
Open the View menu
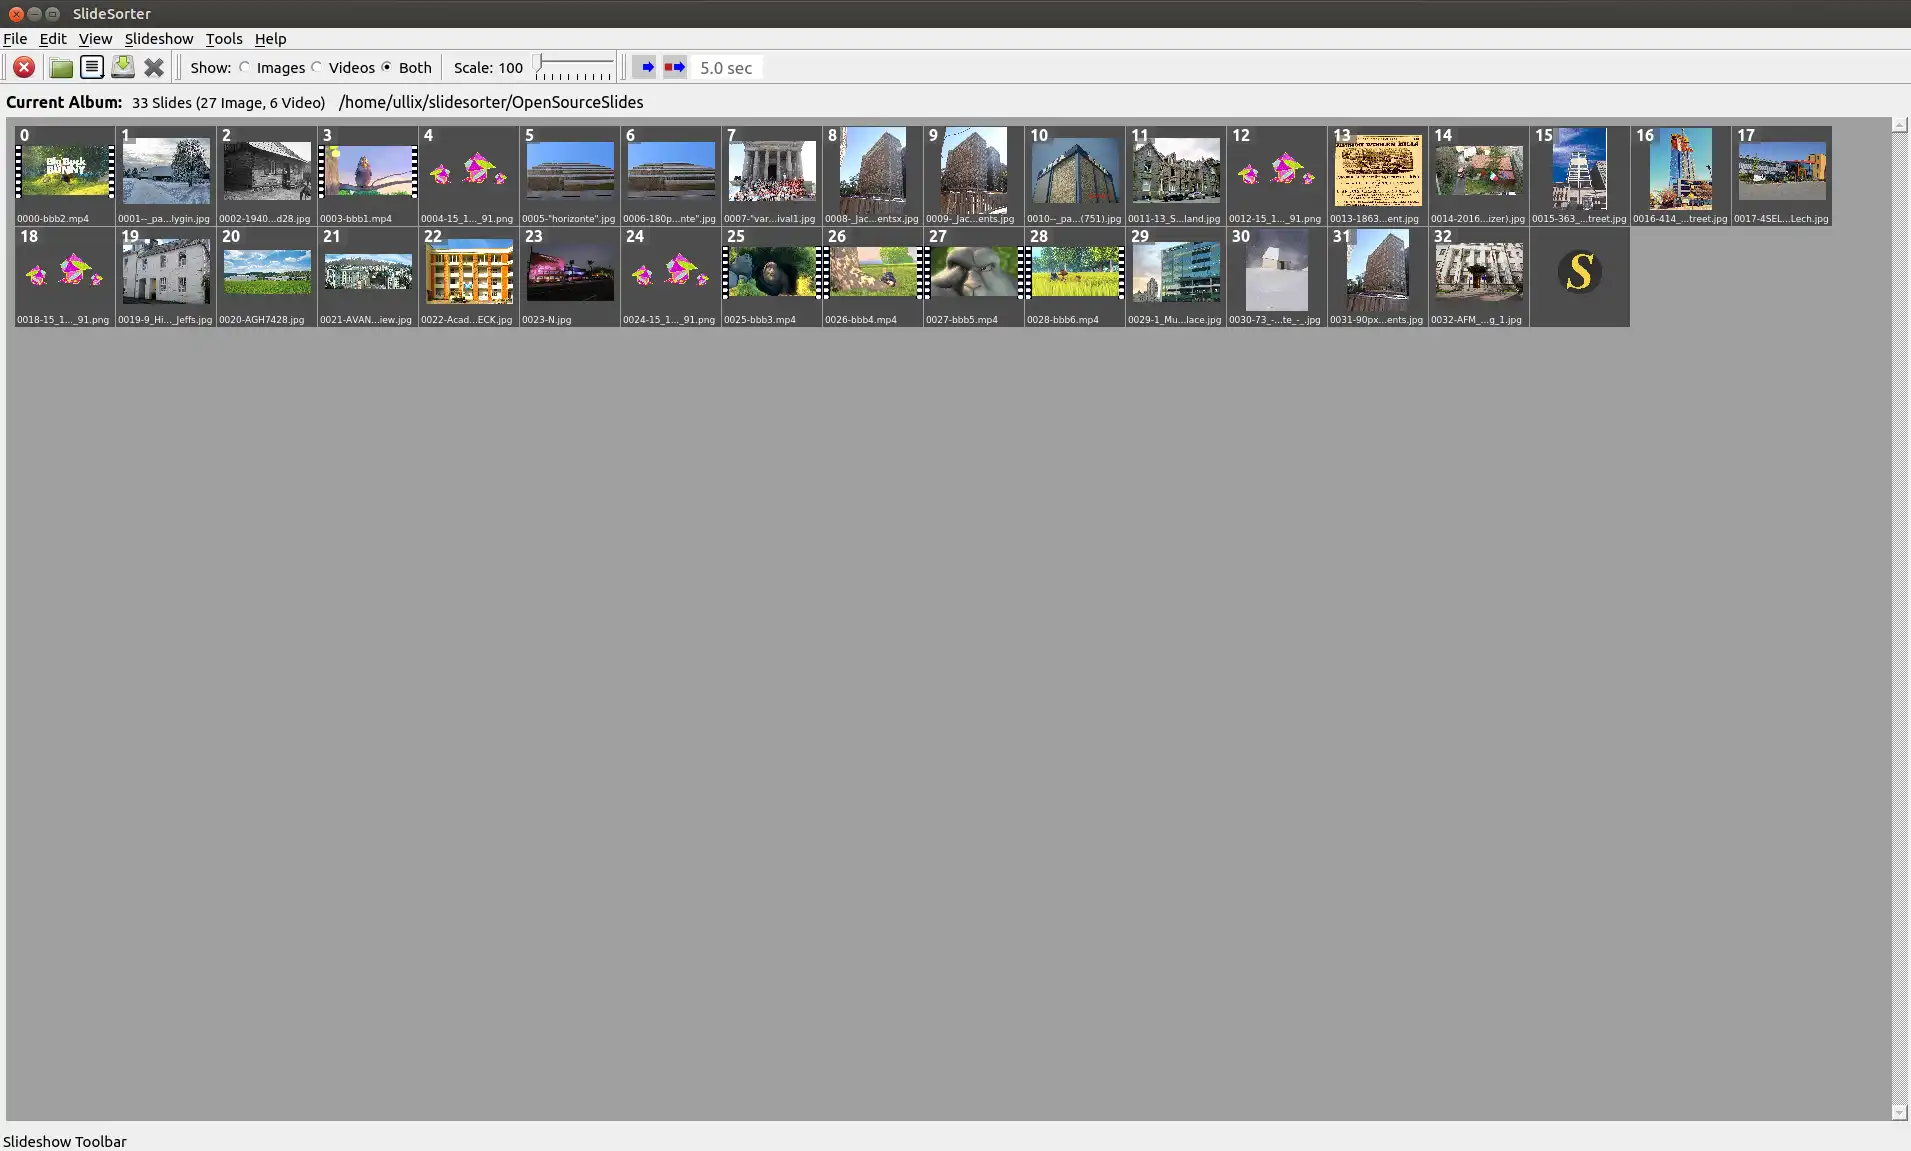[x=95, y=38]
